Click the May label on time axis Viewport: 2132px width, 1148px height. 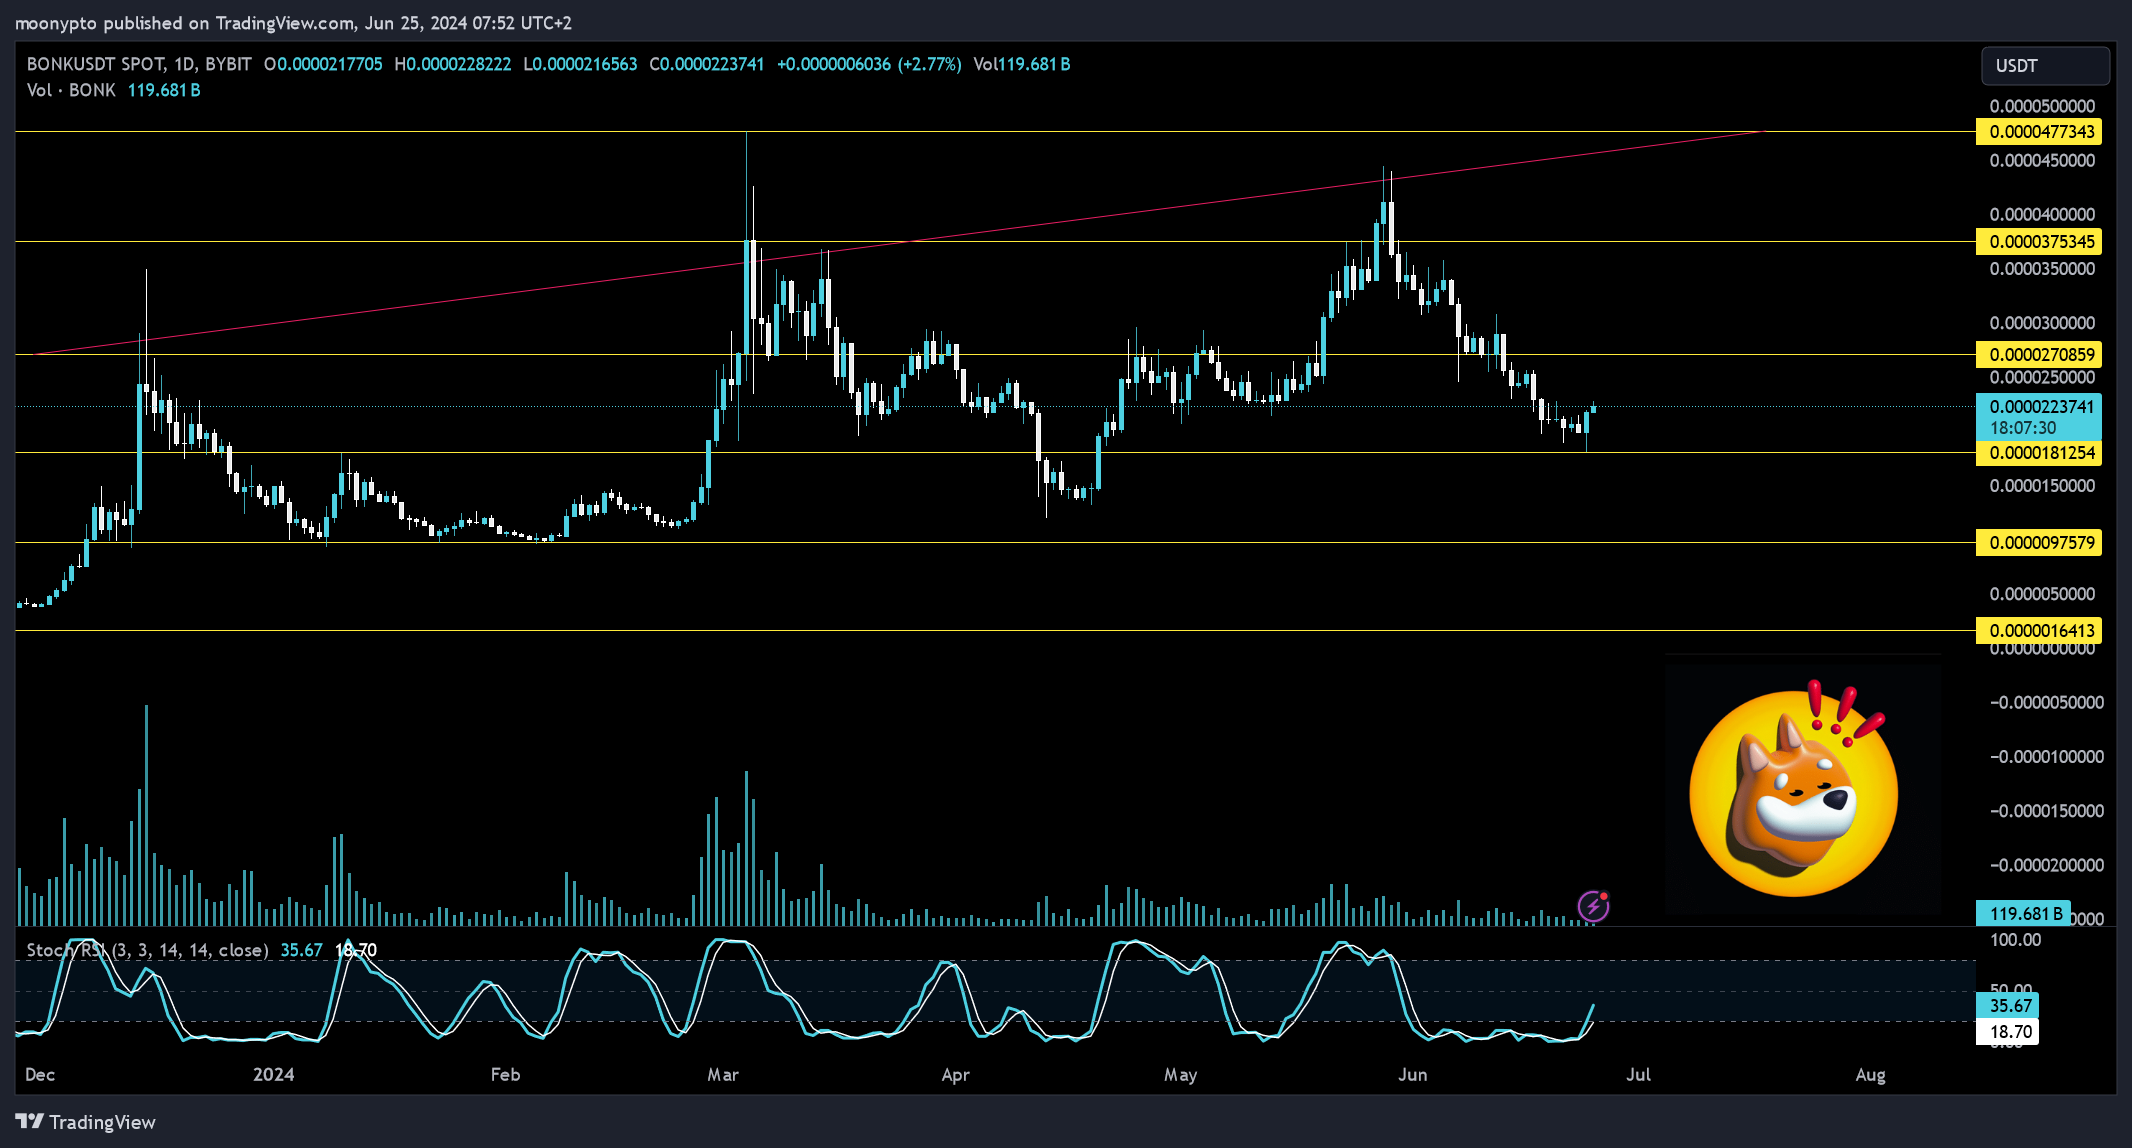(x=1181, y=1075)
